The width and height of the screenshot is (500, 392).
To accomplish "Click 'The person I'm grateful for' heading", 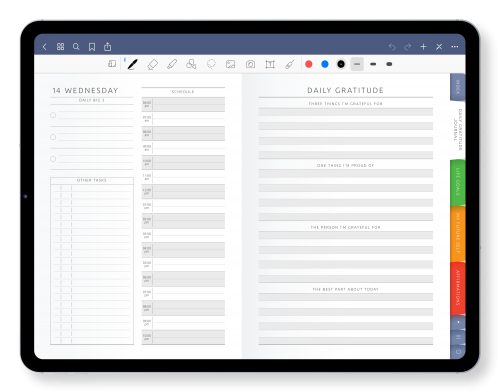I will [345, 227].
